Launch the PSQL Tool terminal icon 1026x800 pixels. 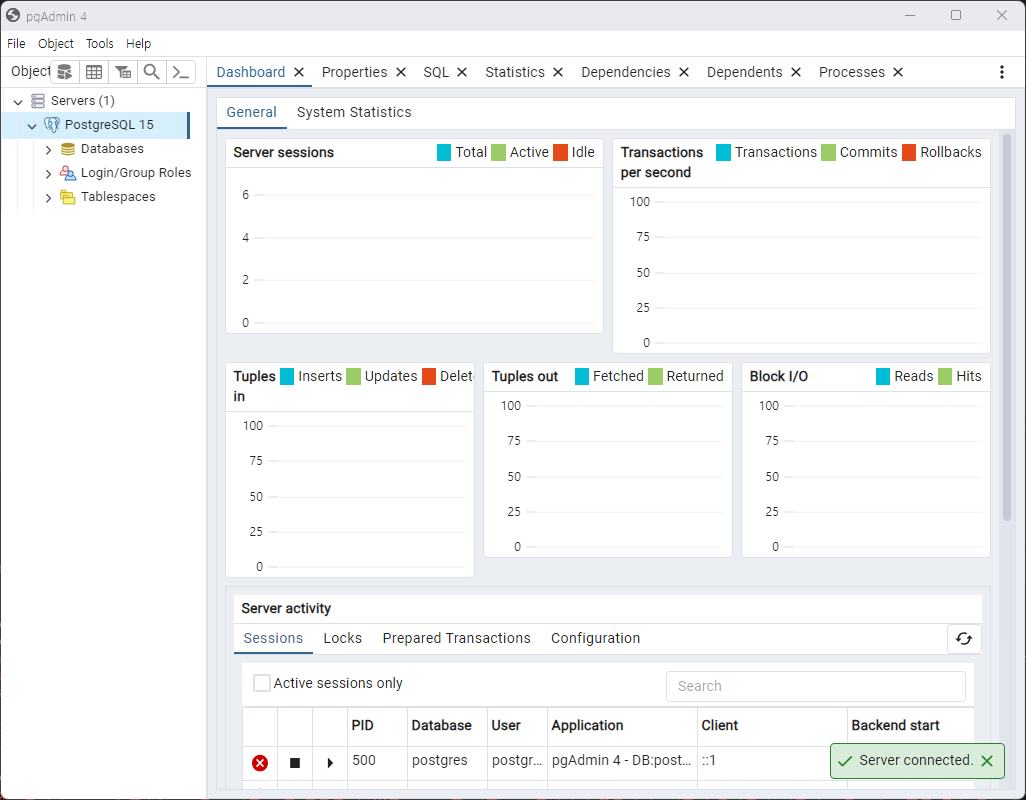181,72
